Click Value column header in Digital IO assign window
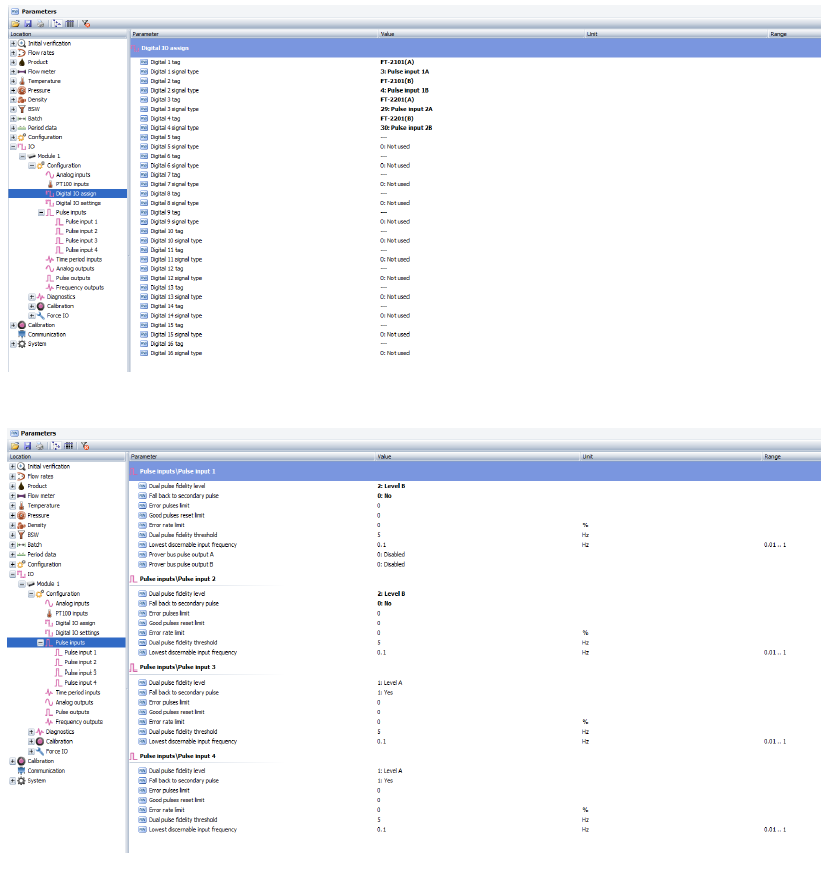This screenshot has width=829, height=876. coord(482,34)
